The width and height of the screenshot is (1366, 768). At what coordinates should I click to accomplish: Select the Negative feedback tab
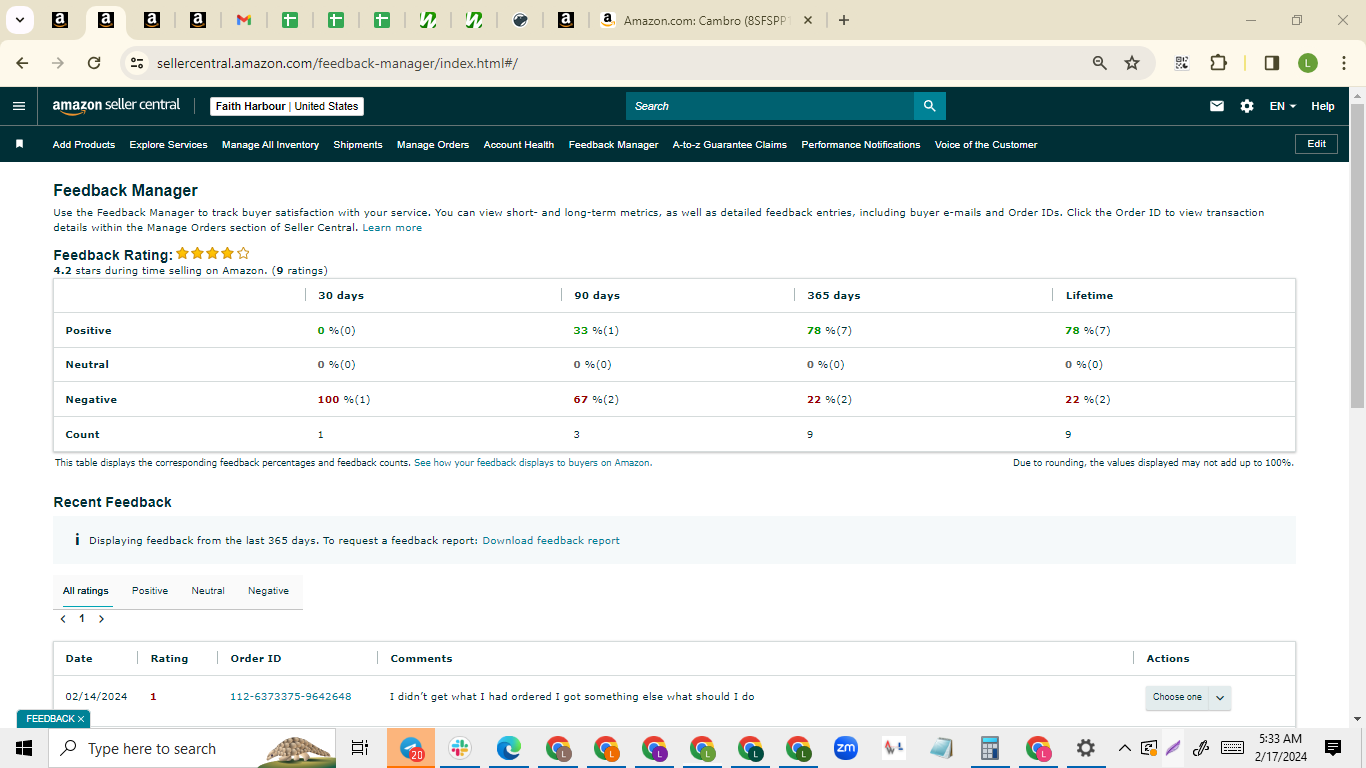pos(268,591)
